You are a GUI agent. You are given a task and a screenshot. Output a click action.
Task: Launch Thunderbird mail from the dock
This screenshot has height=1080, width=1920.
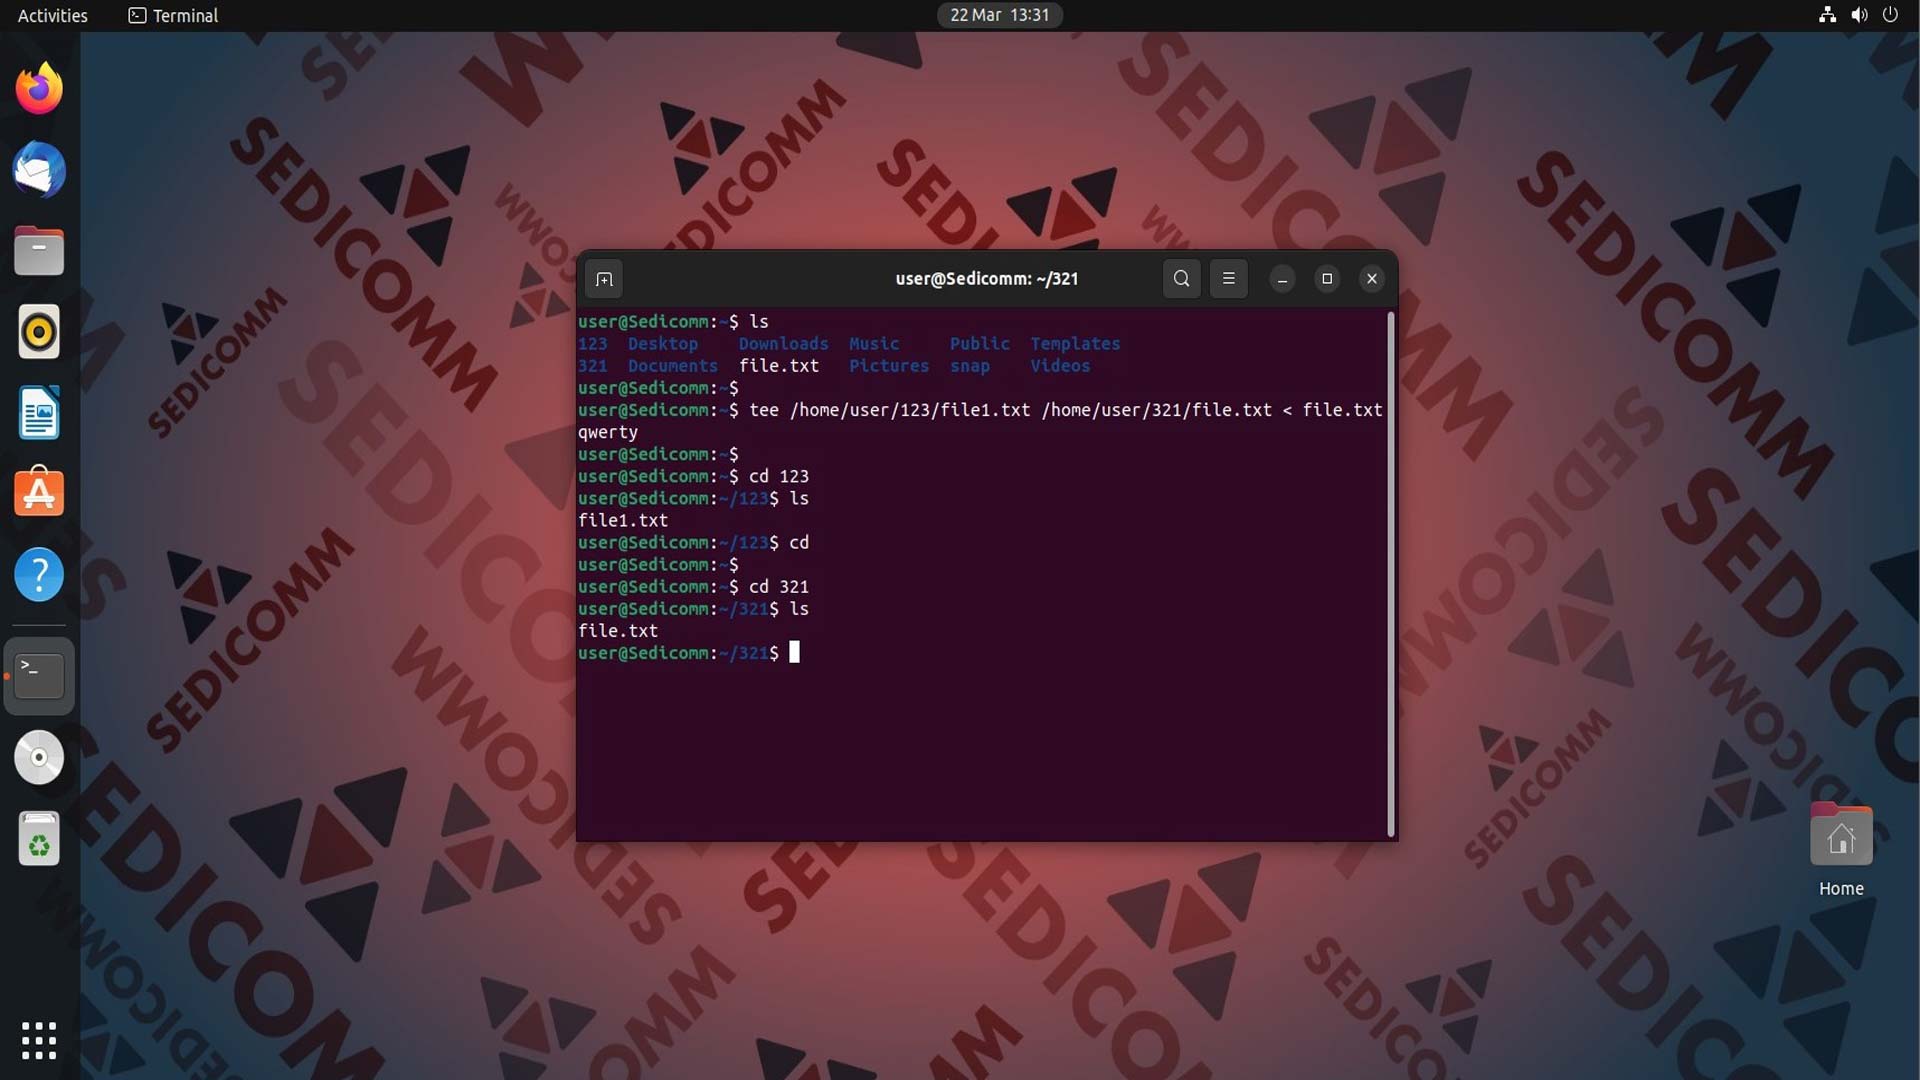coord(39,169)
